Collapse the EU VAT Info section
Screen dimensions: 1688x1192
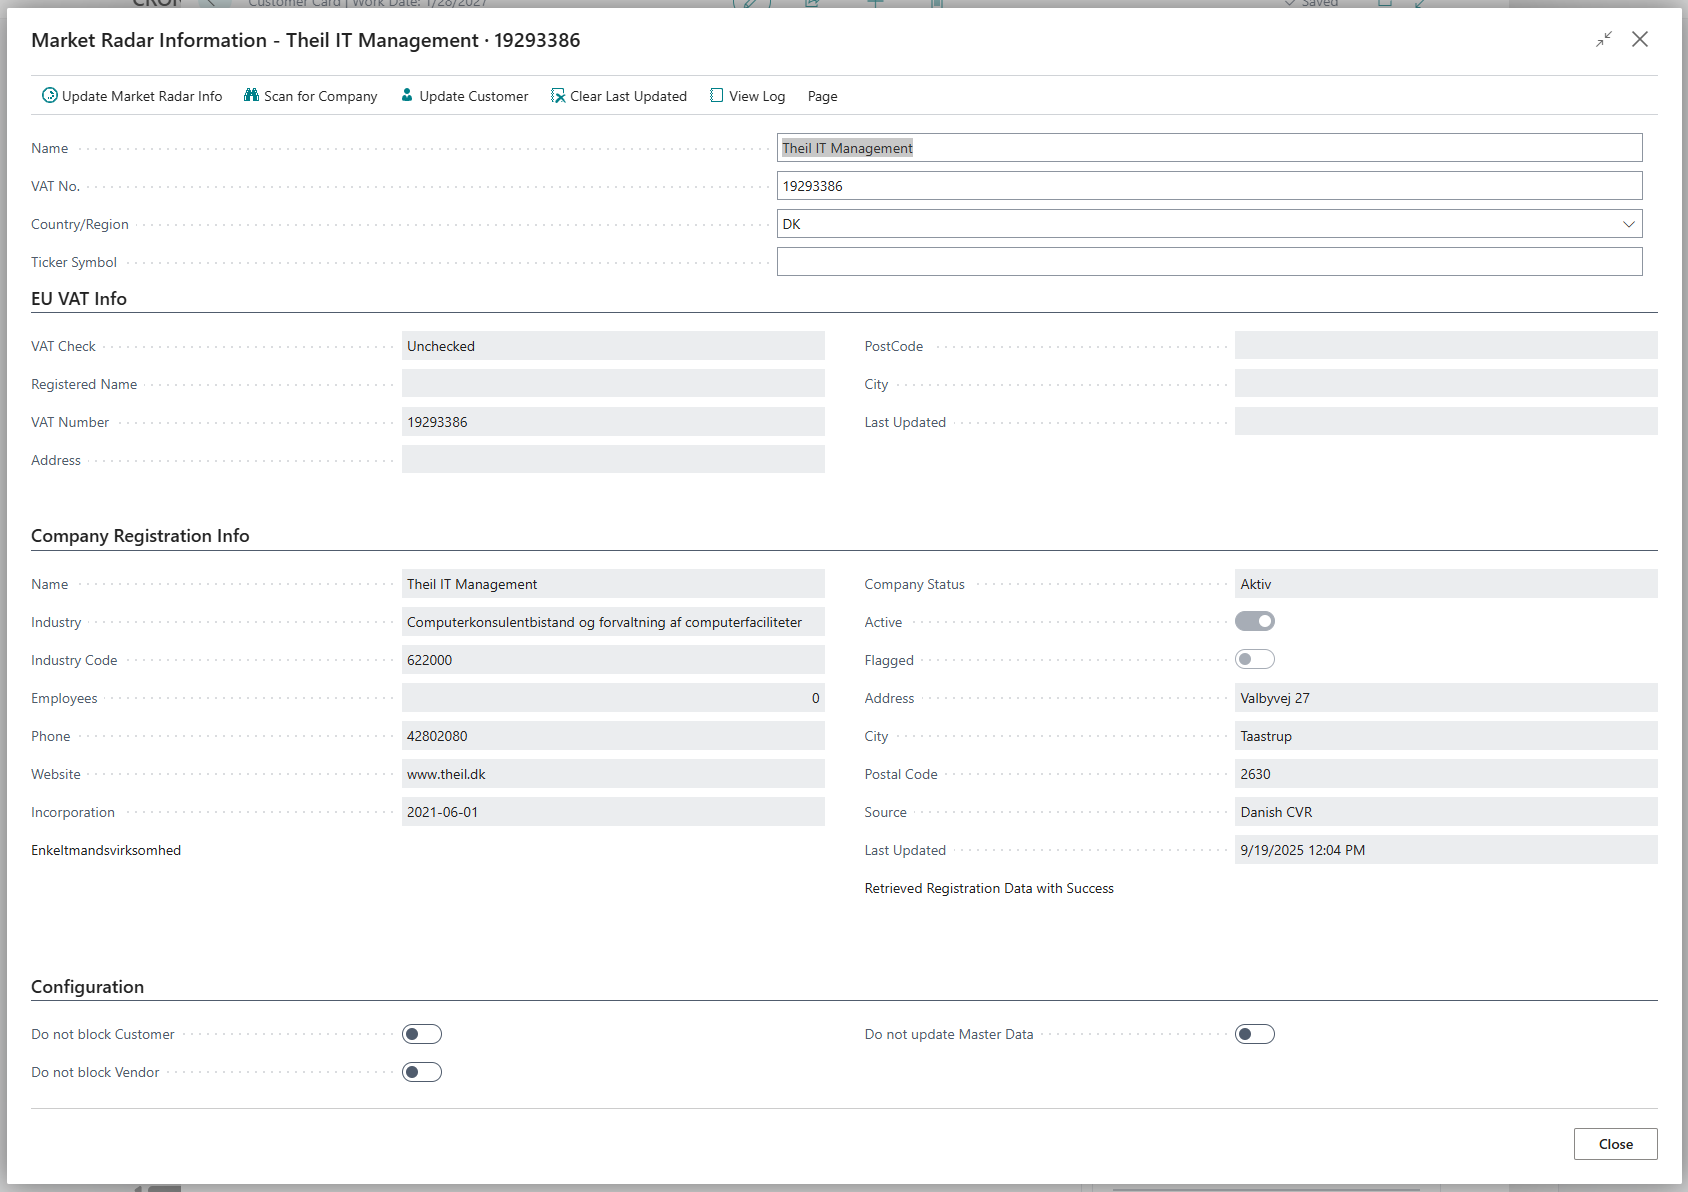[x=79, y=299]
